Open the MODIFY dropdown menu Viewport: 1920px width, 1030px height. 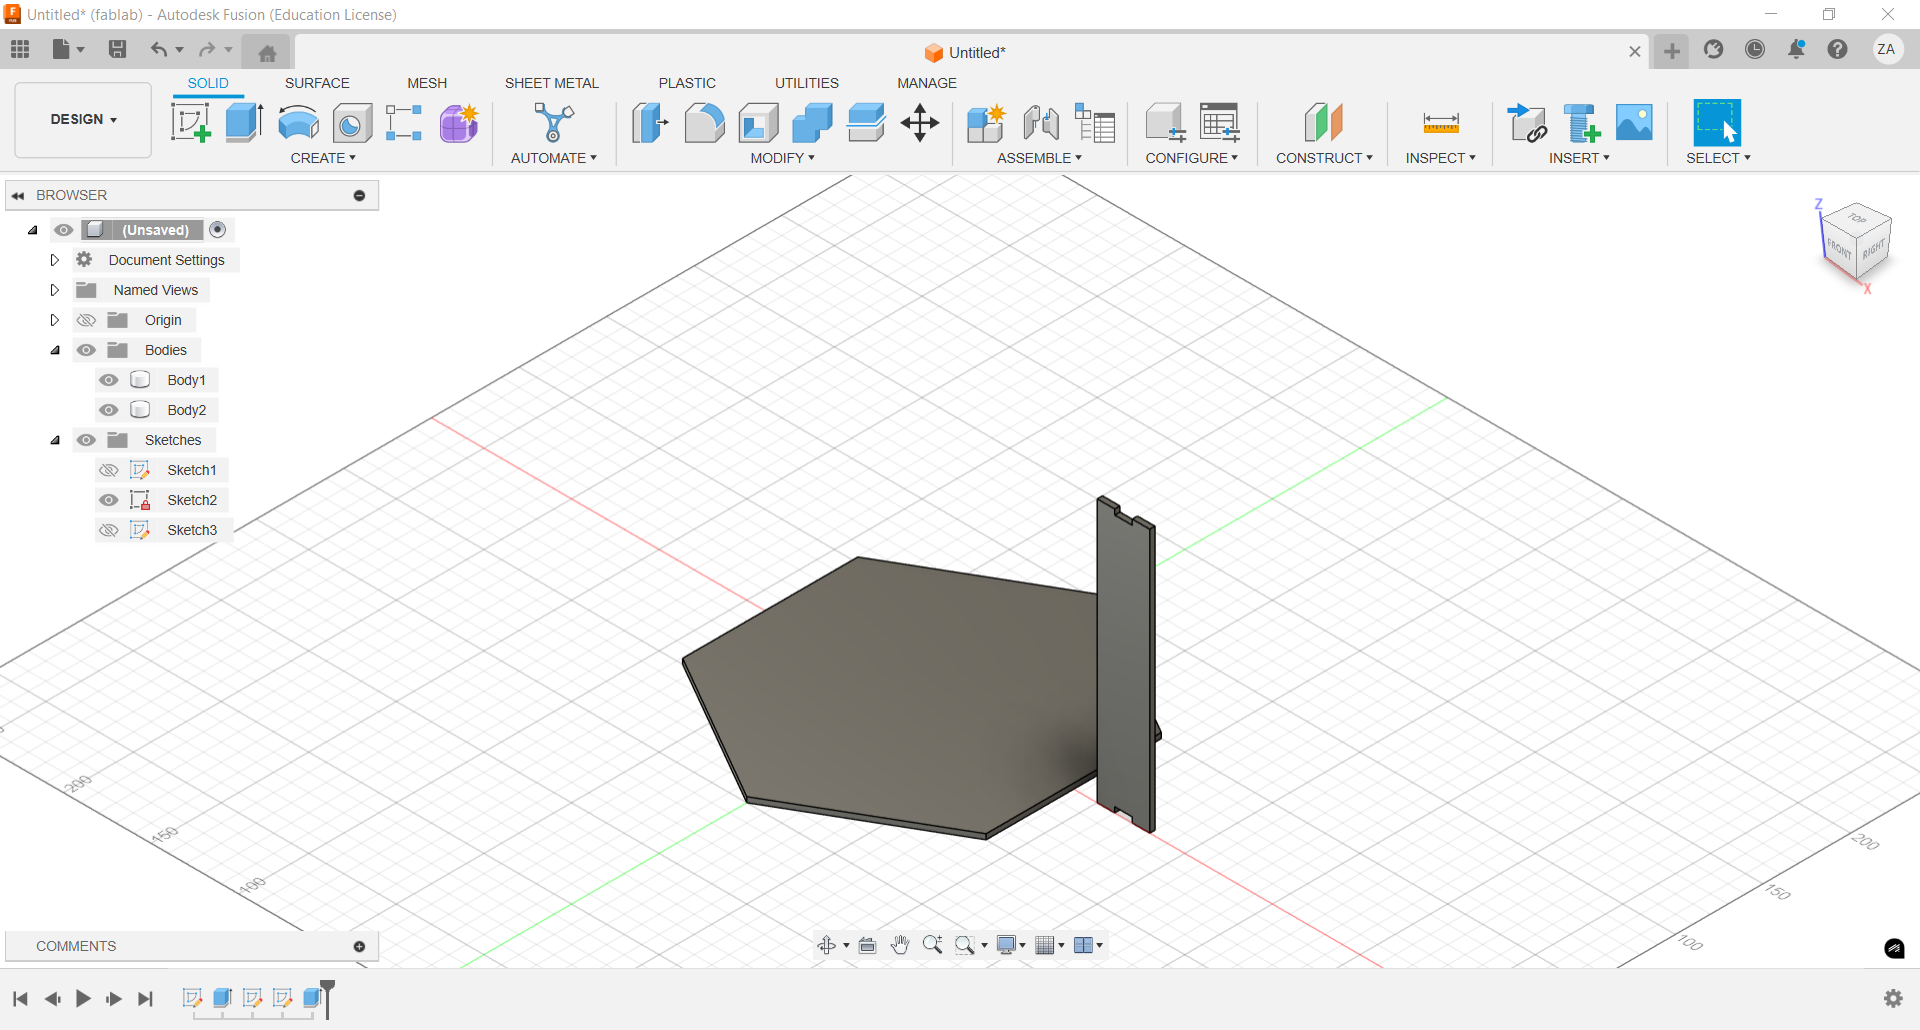pos(783,158)
